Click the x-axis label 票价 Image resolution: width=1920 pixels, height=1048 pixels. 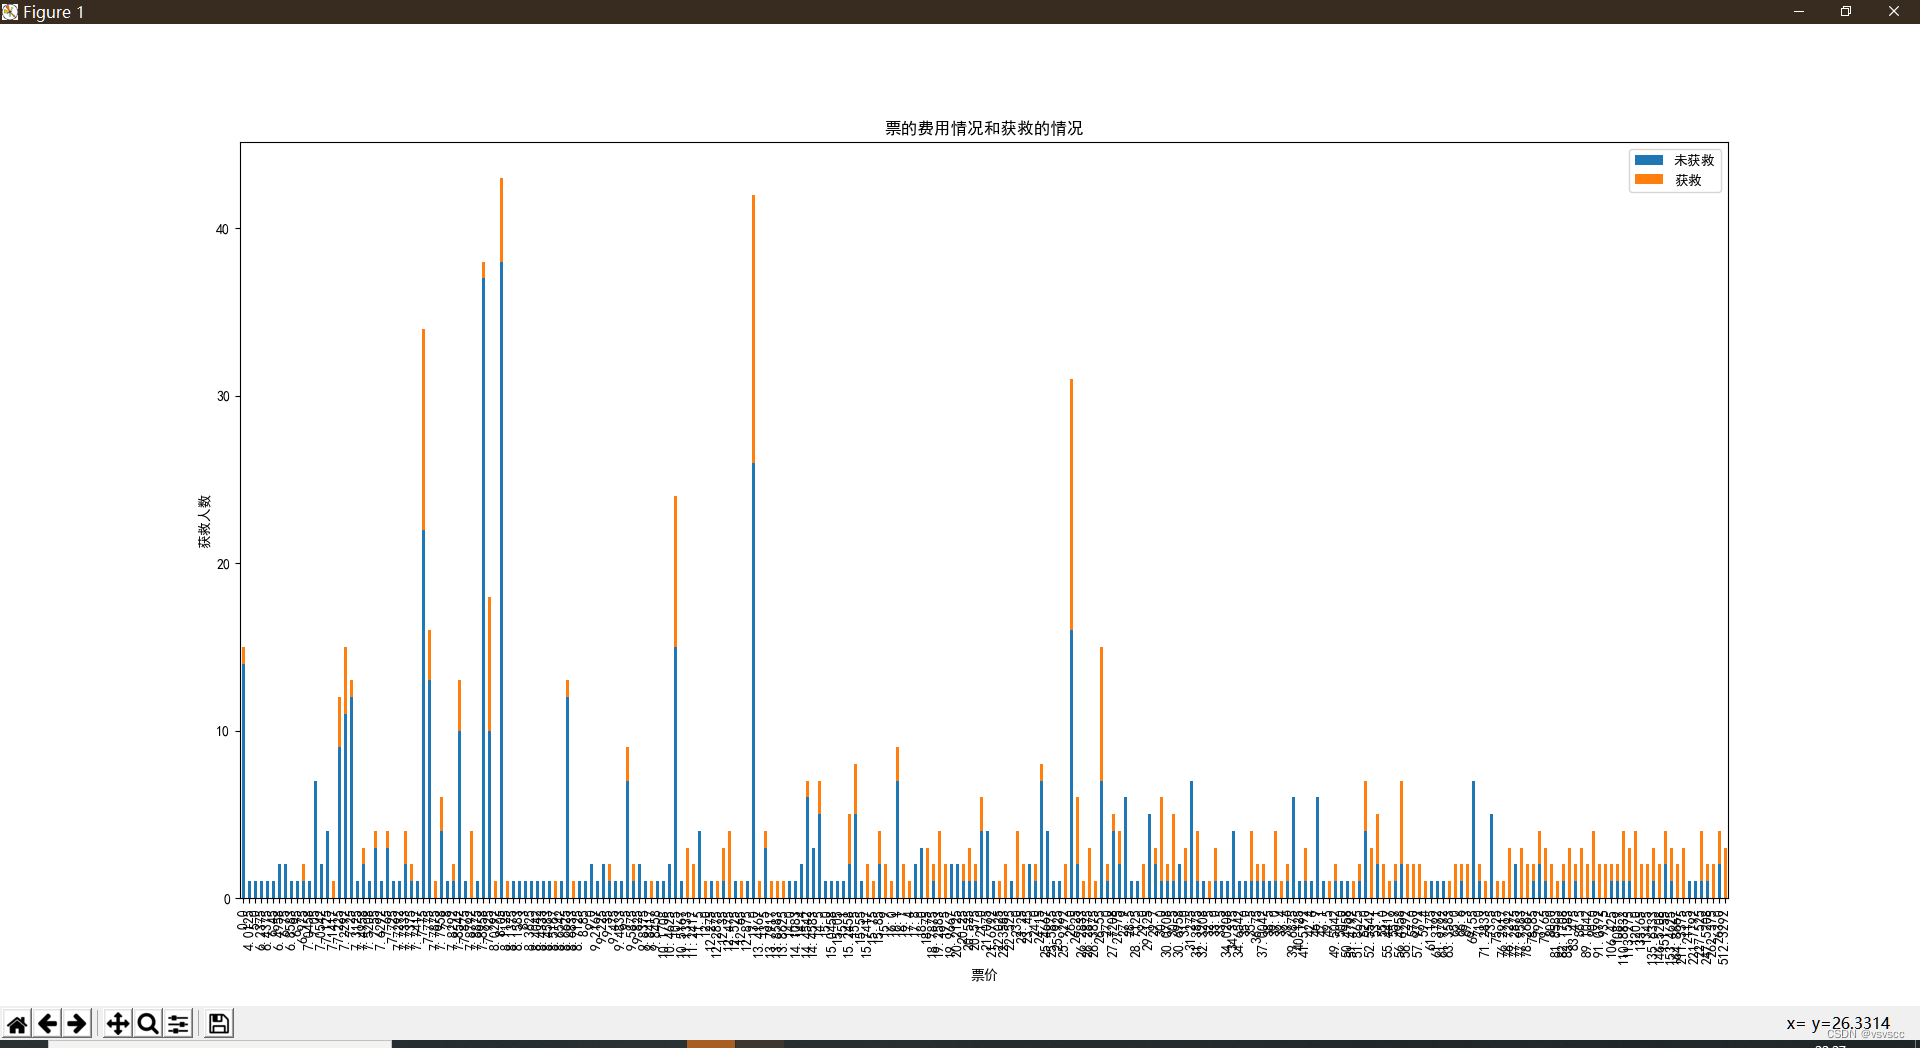(x=984, y=975)
